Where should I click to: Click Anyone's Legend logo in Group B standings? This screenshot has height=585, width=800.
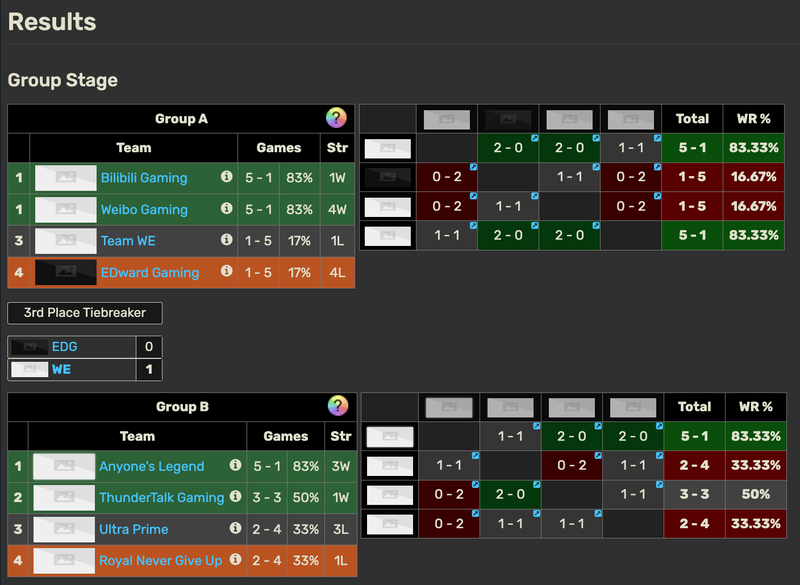point(64,466)
